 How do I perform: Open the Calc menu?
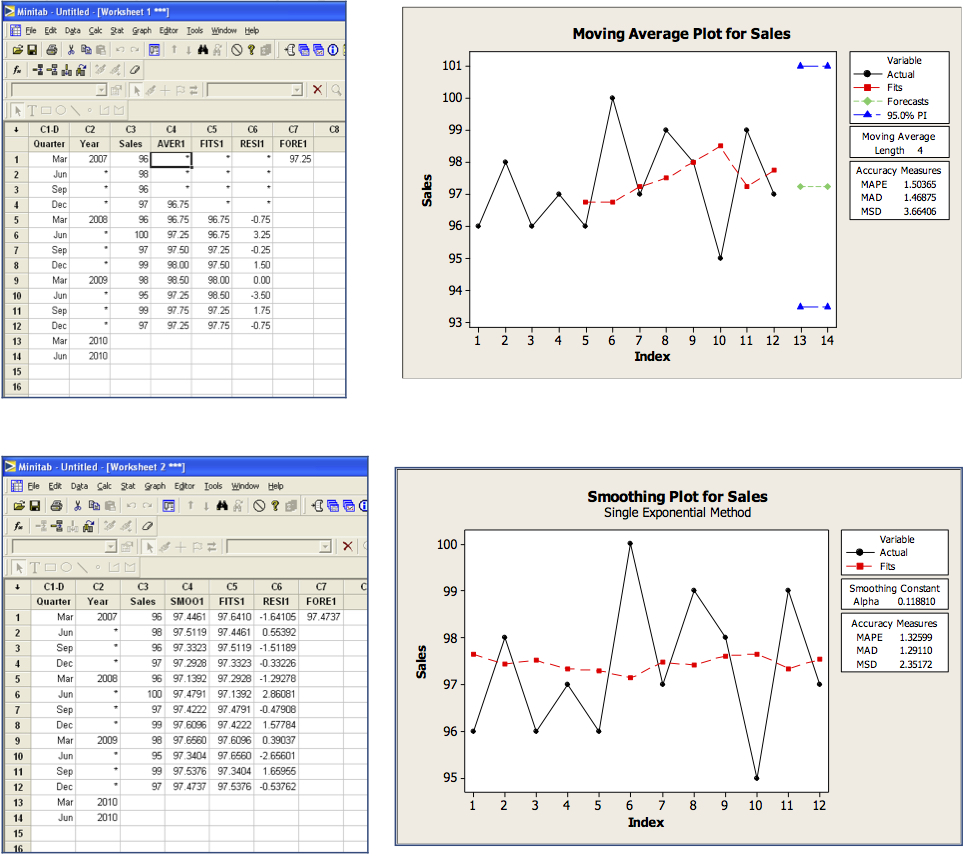tap(96, 31)
